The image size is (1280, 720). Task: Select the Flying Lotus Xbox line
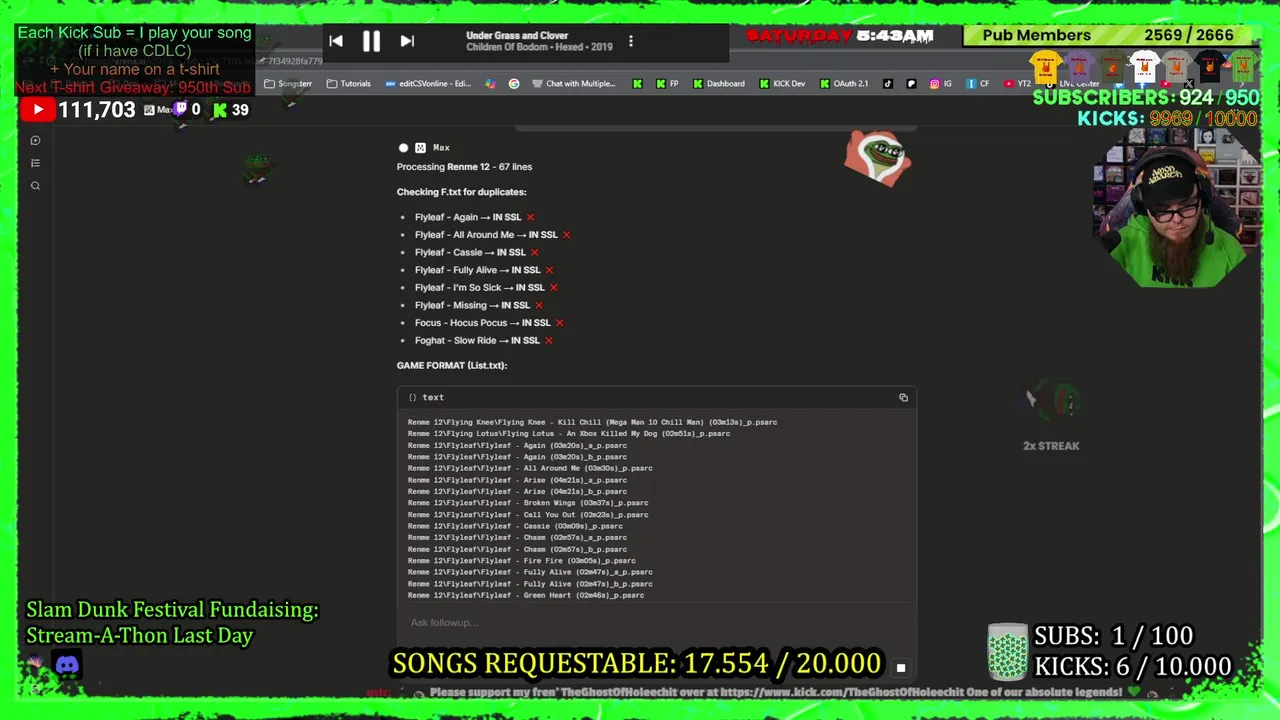coord(569,434)
